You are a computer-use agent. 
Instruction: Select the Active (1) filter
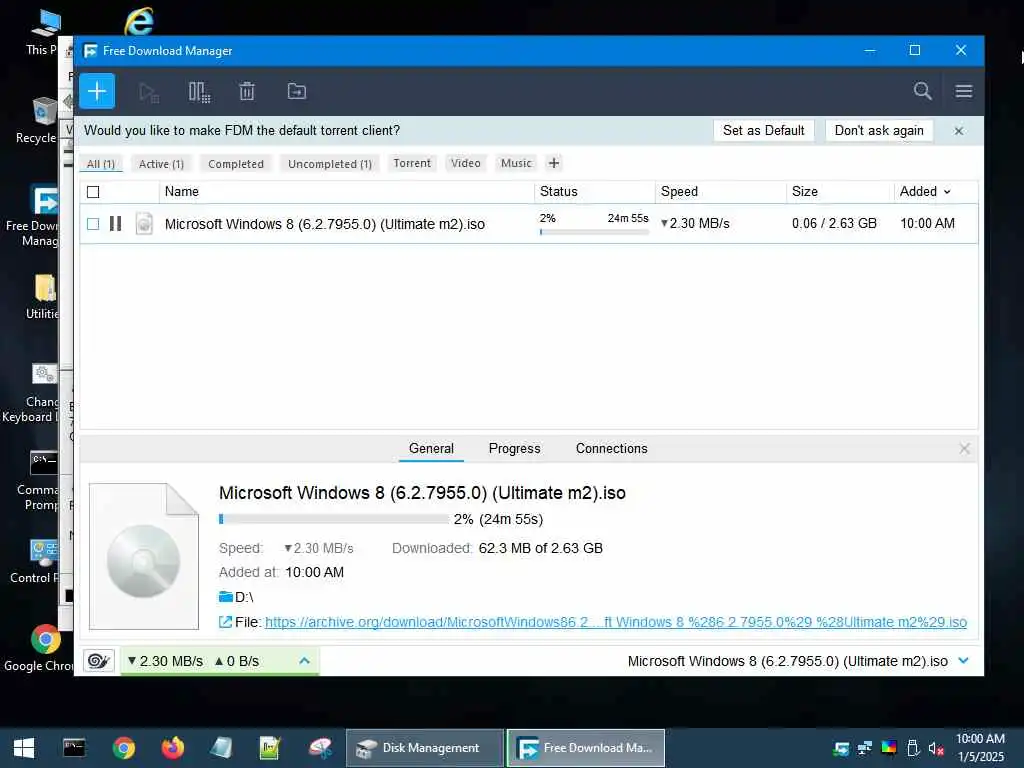(161, 164)
